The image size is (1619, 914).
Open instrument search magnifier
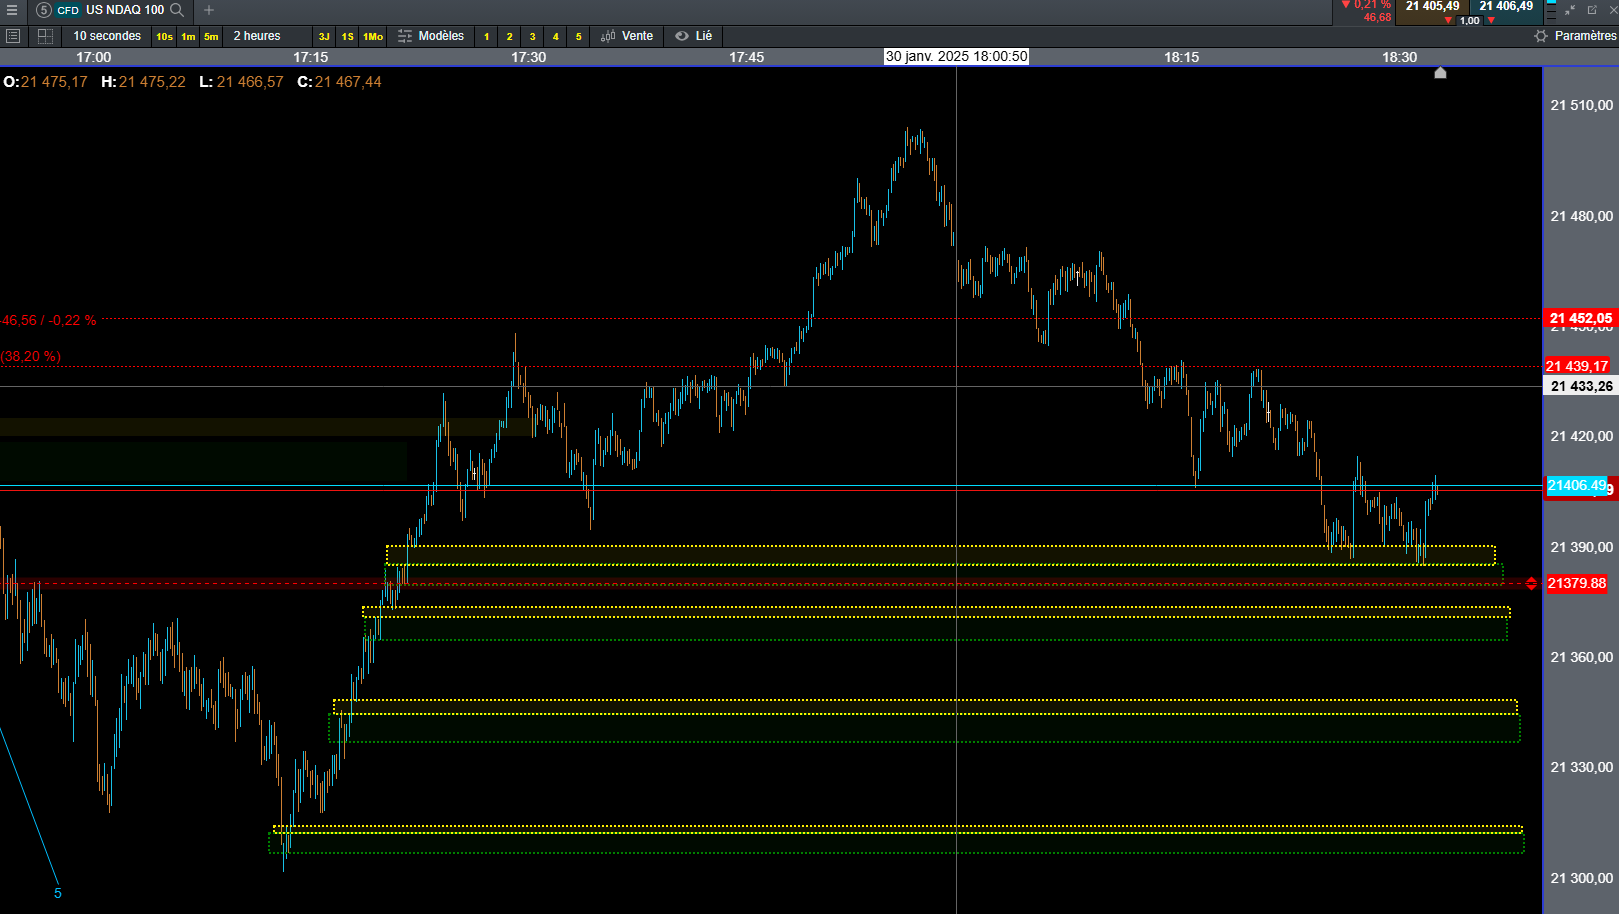(177, 10)
